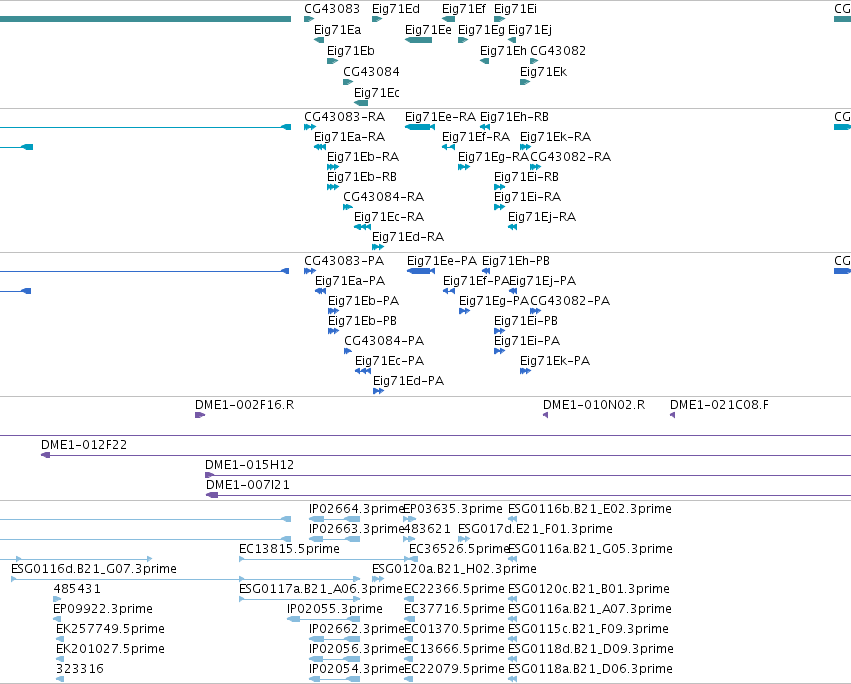Screen dimensions: 851x684
Task: Select transcript CG43082-RA
Action: 570,157
